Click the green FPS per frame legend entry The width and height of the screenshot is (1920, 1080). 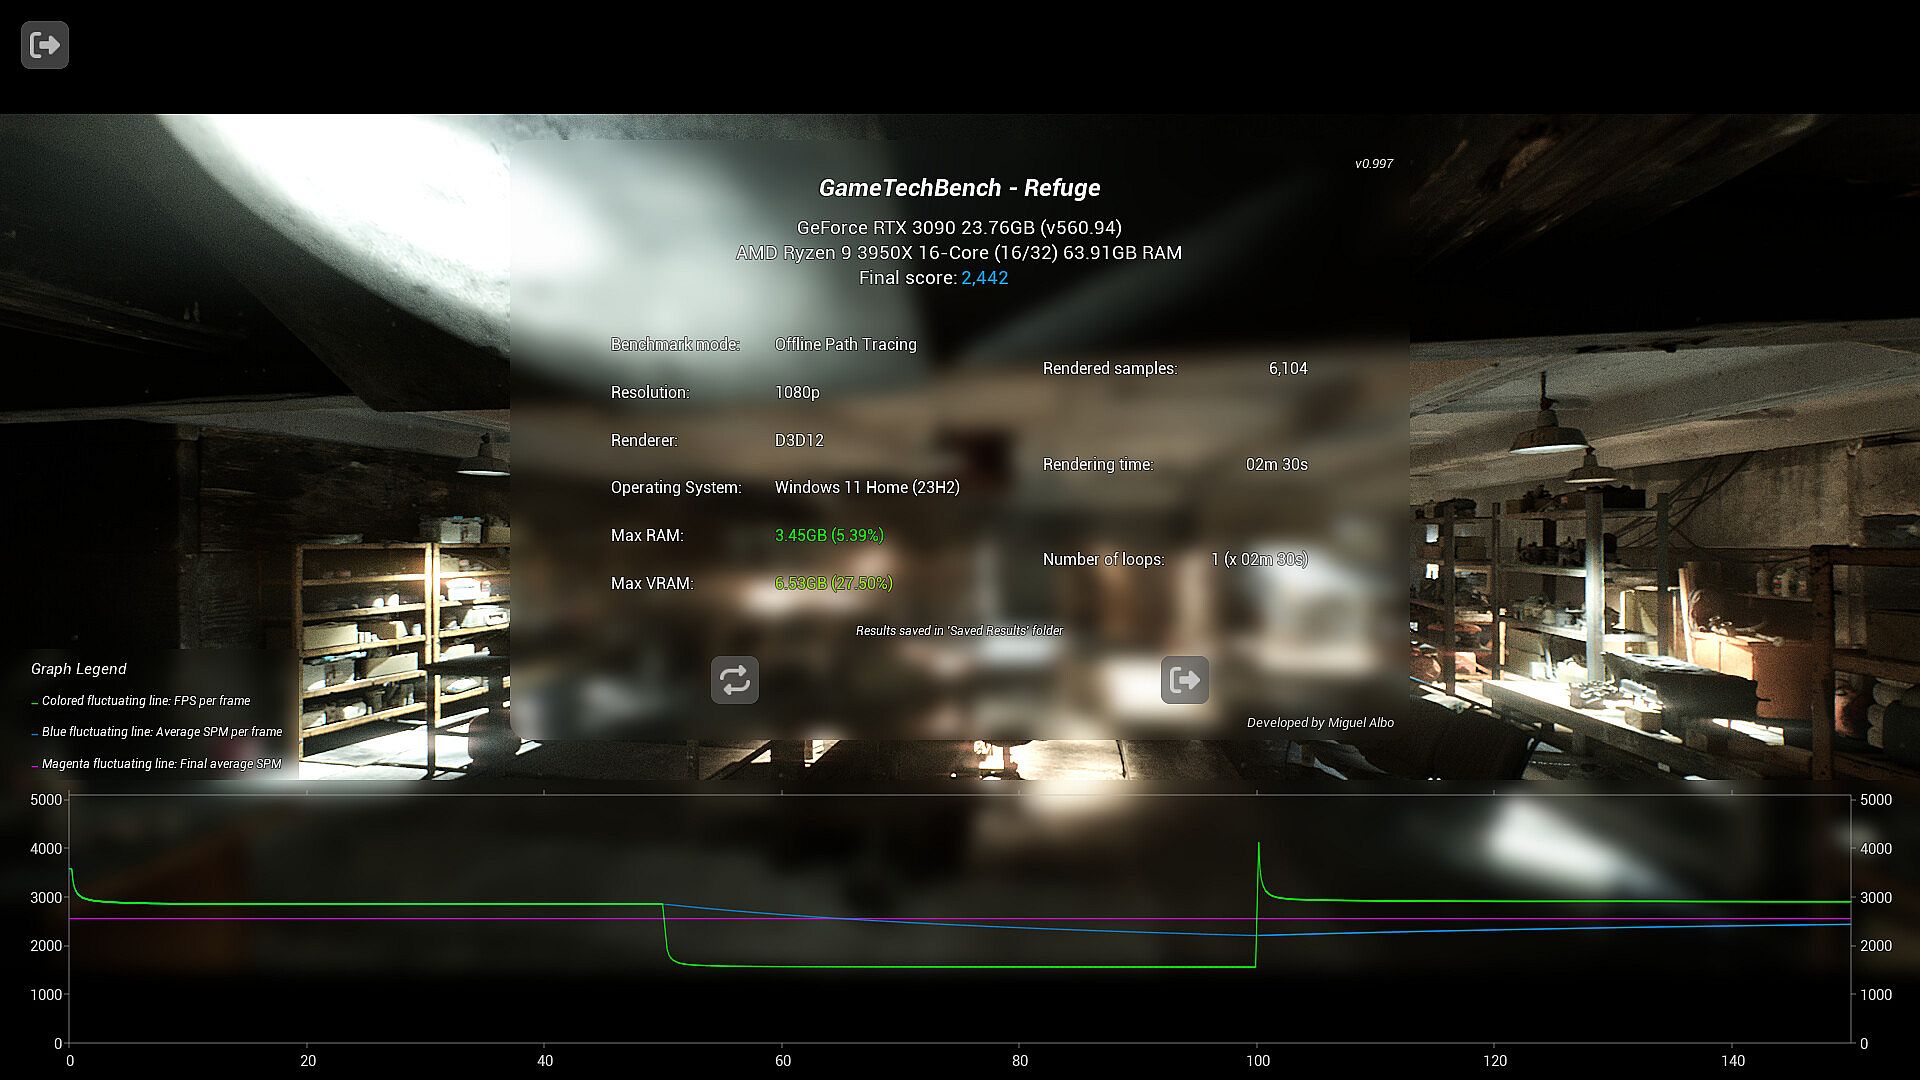[x=145, y=701]
